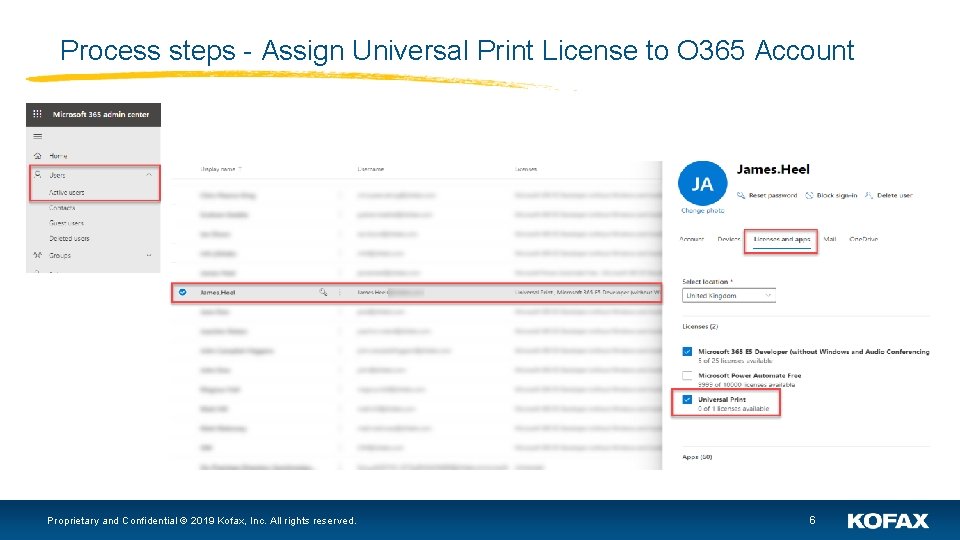960x540 pixels.
Task: Click the Users navigation label
Action: 57,175
